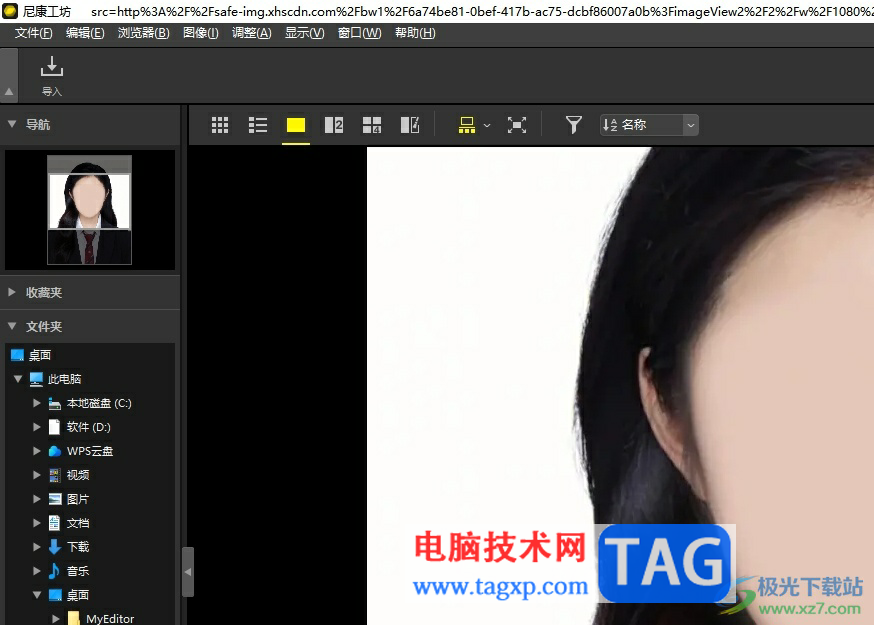Expand the 下载 folder node
The image size is (874, 625).
click(37, 547)
